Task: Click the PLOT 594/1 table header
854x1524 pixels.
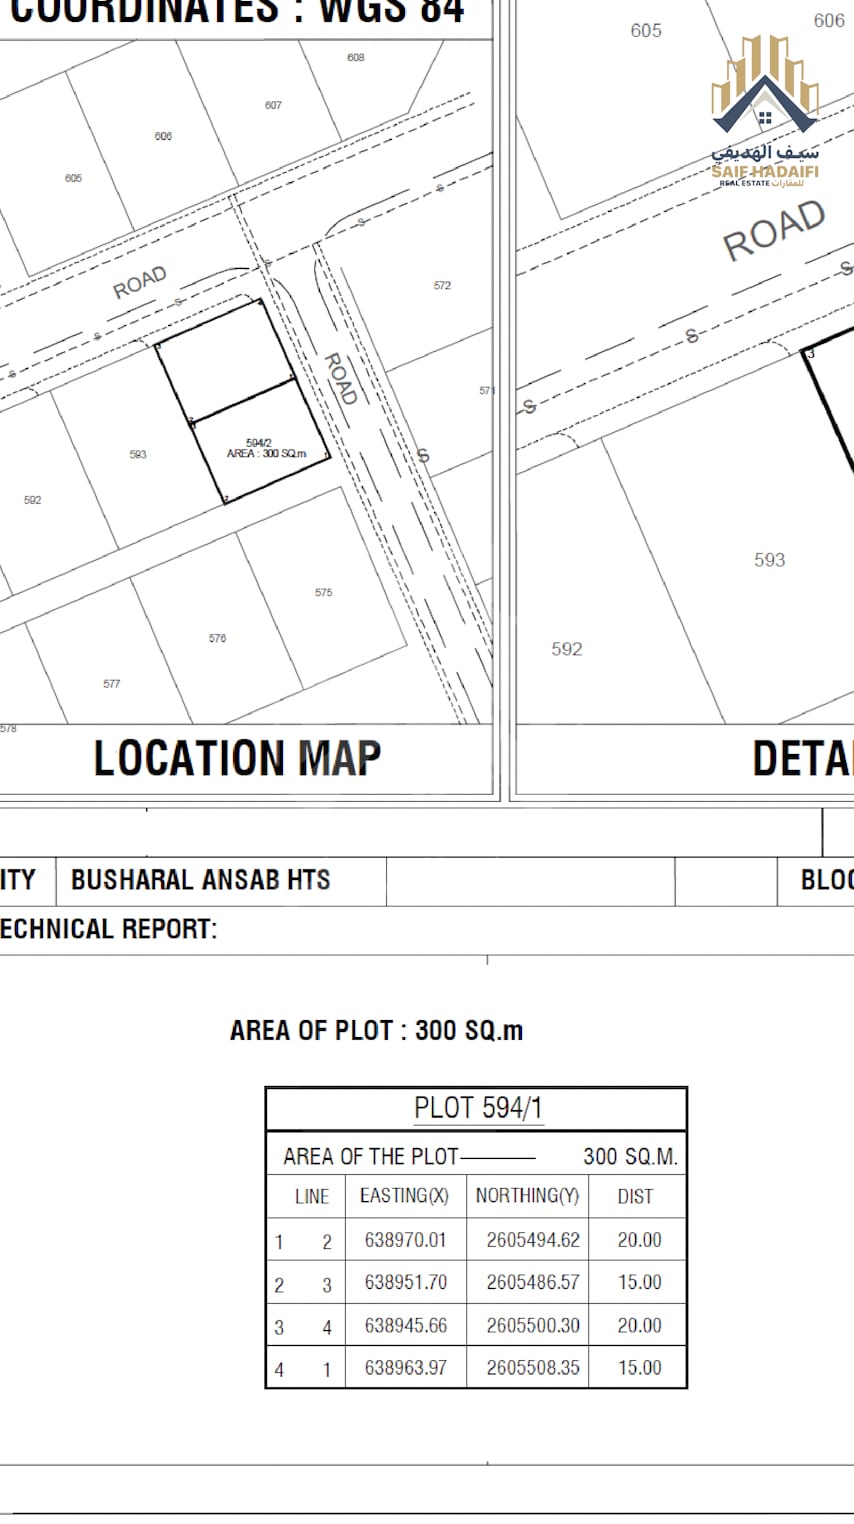Action: click(478, 1108)
